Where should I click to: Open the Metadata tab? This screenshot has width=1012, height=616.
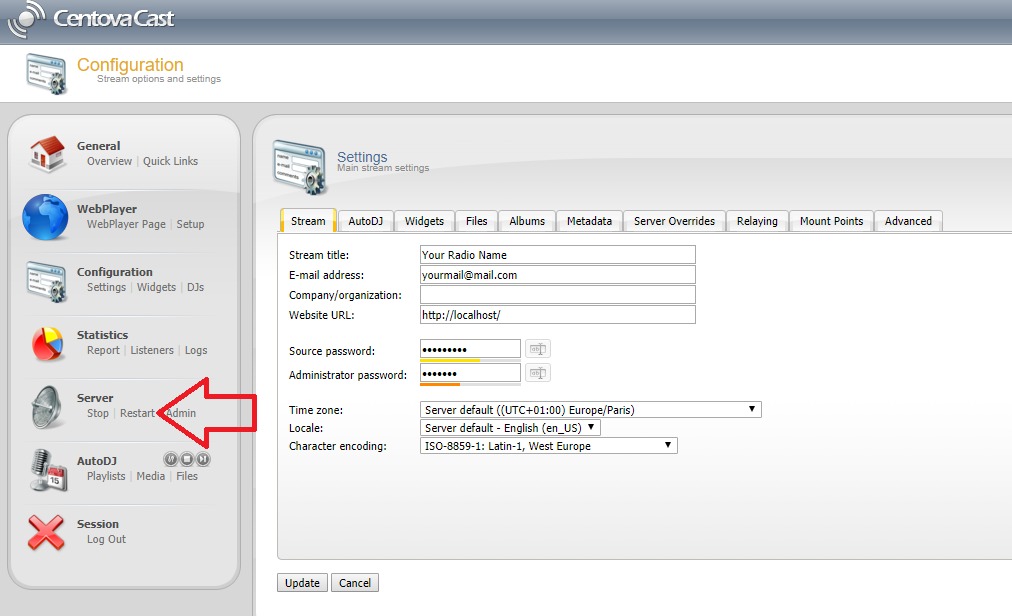589,221
